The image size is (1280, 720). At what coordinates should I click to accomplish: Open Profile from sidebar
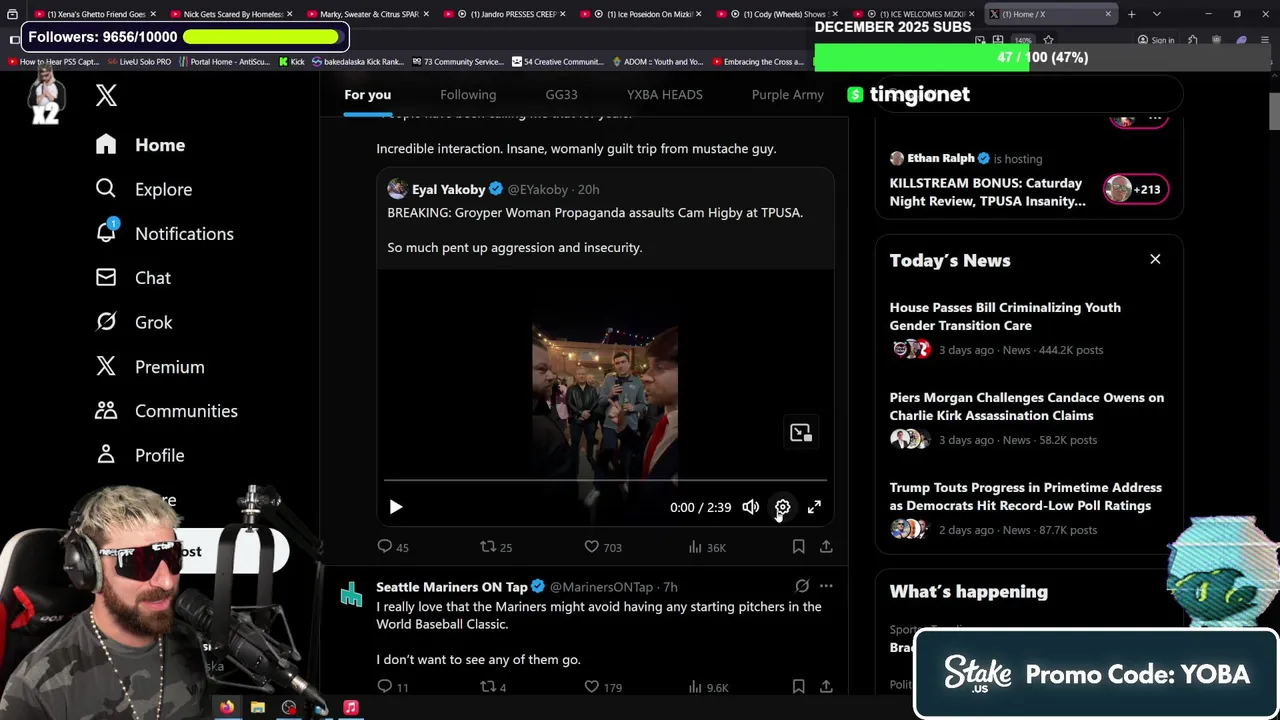(x=140, y=455)
